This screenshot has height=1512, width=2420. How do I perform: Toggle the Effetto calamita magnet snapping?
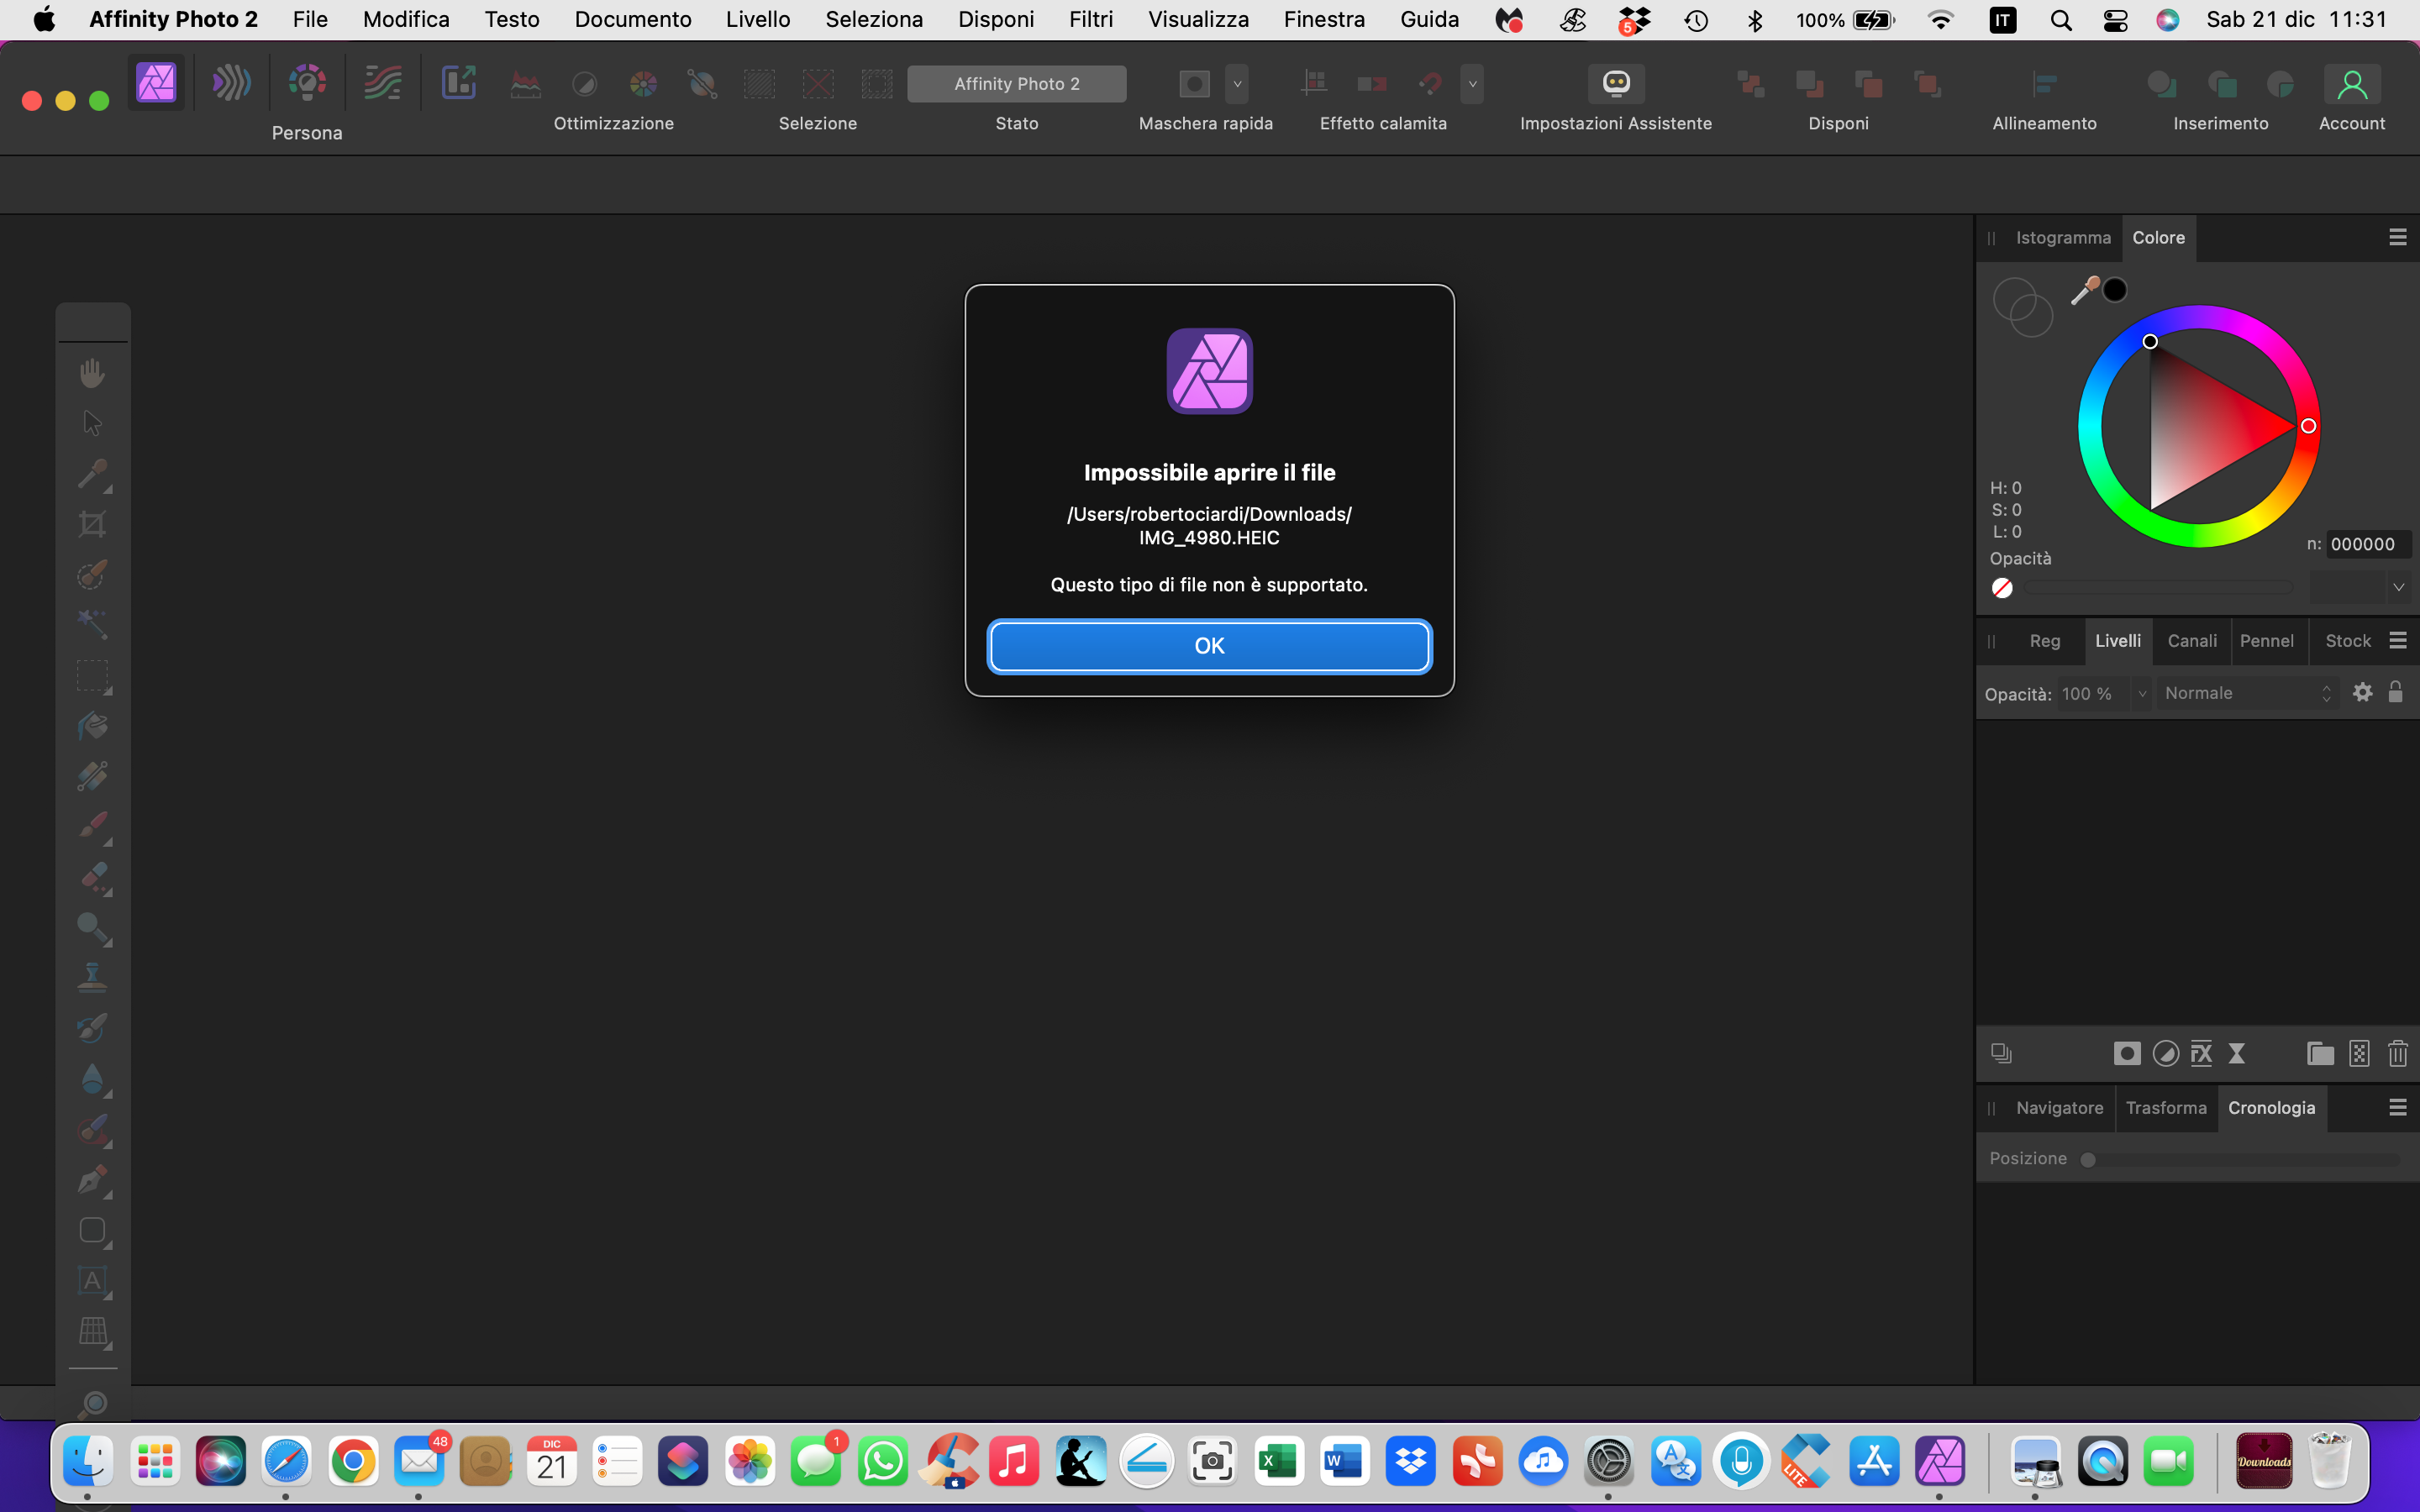[1430, 84]
